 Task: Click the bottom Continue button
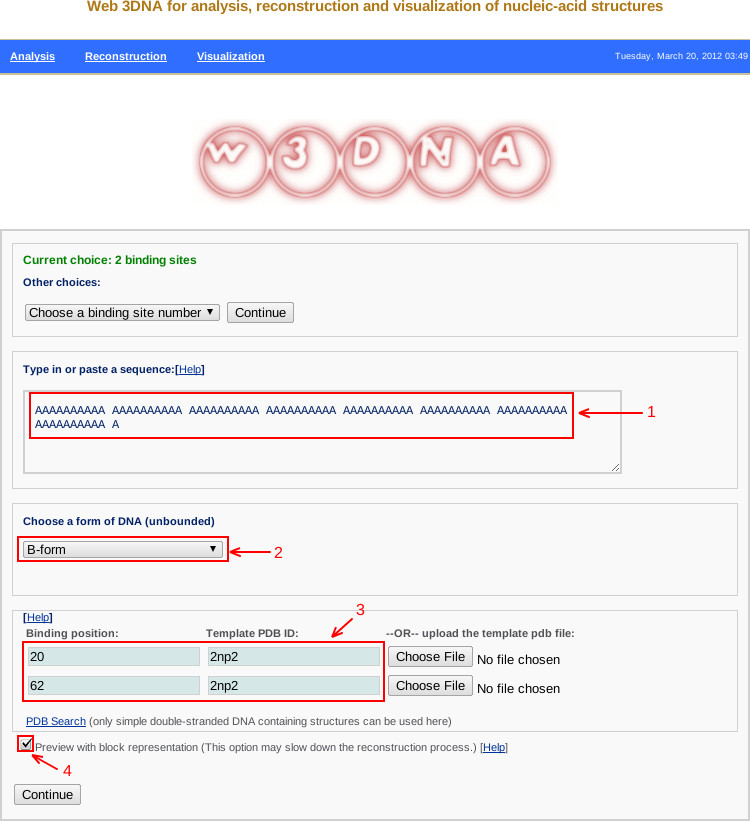47,794
